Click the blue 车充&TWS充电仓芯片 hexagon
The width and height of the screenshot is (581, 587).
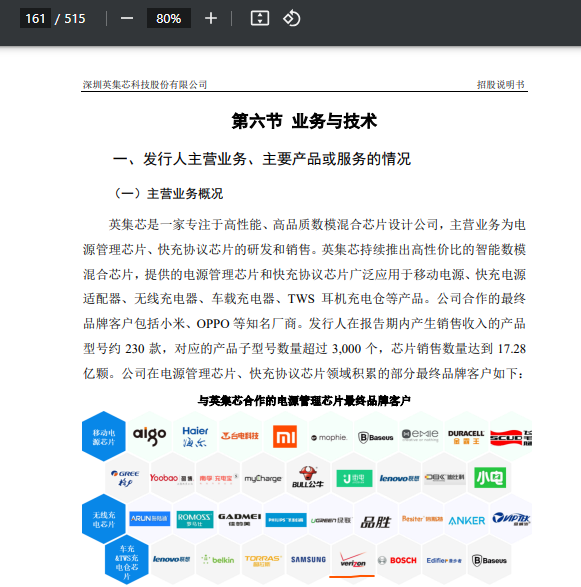click(x=127, y=560)
